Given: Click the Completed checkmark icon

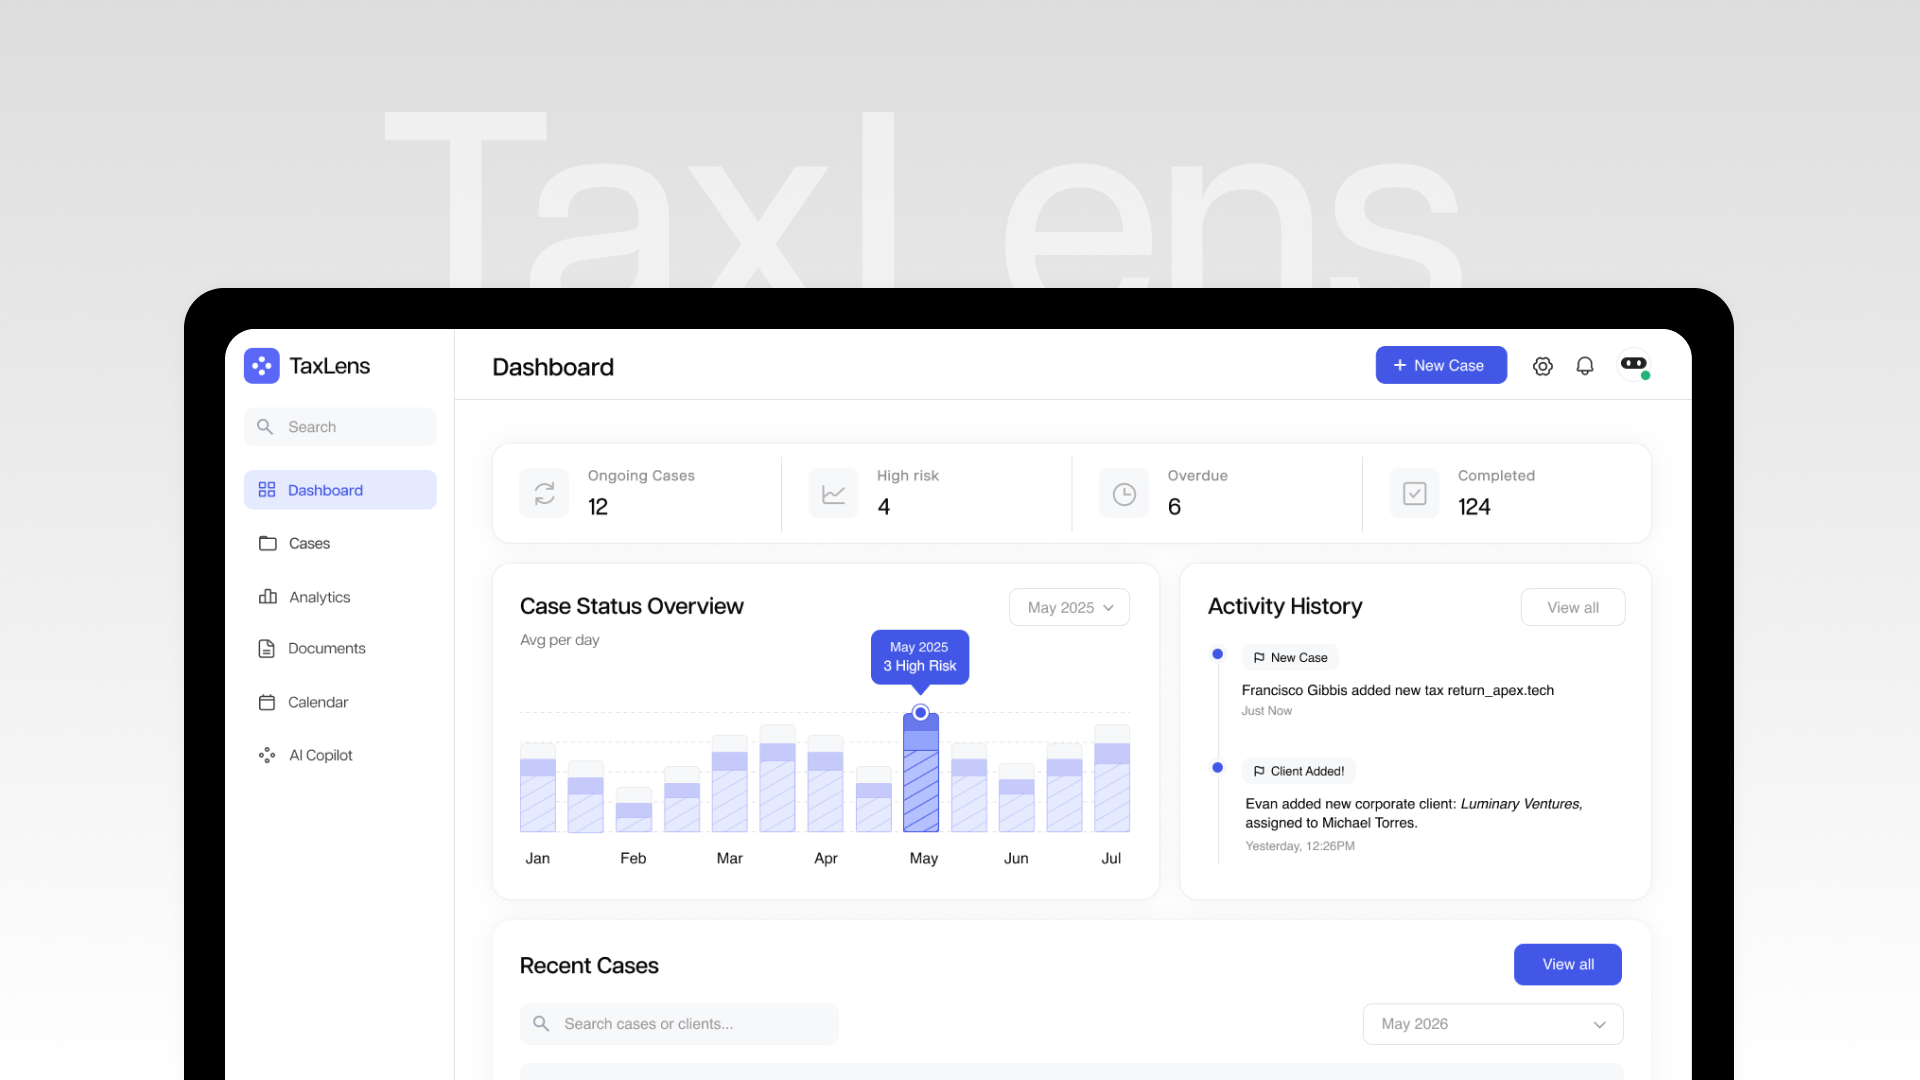Looking at the screenshot, I should coord(1414,493).
